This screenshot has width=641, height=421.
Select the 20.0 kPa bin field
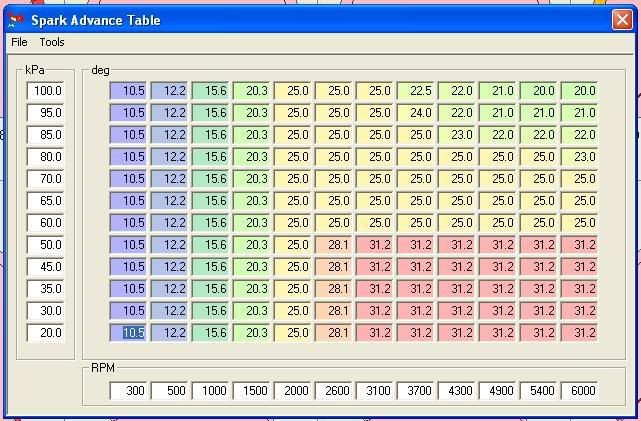click(x=47, y=333)
